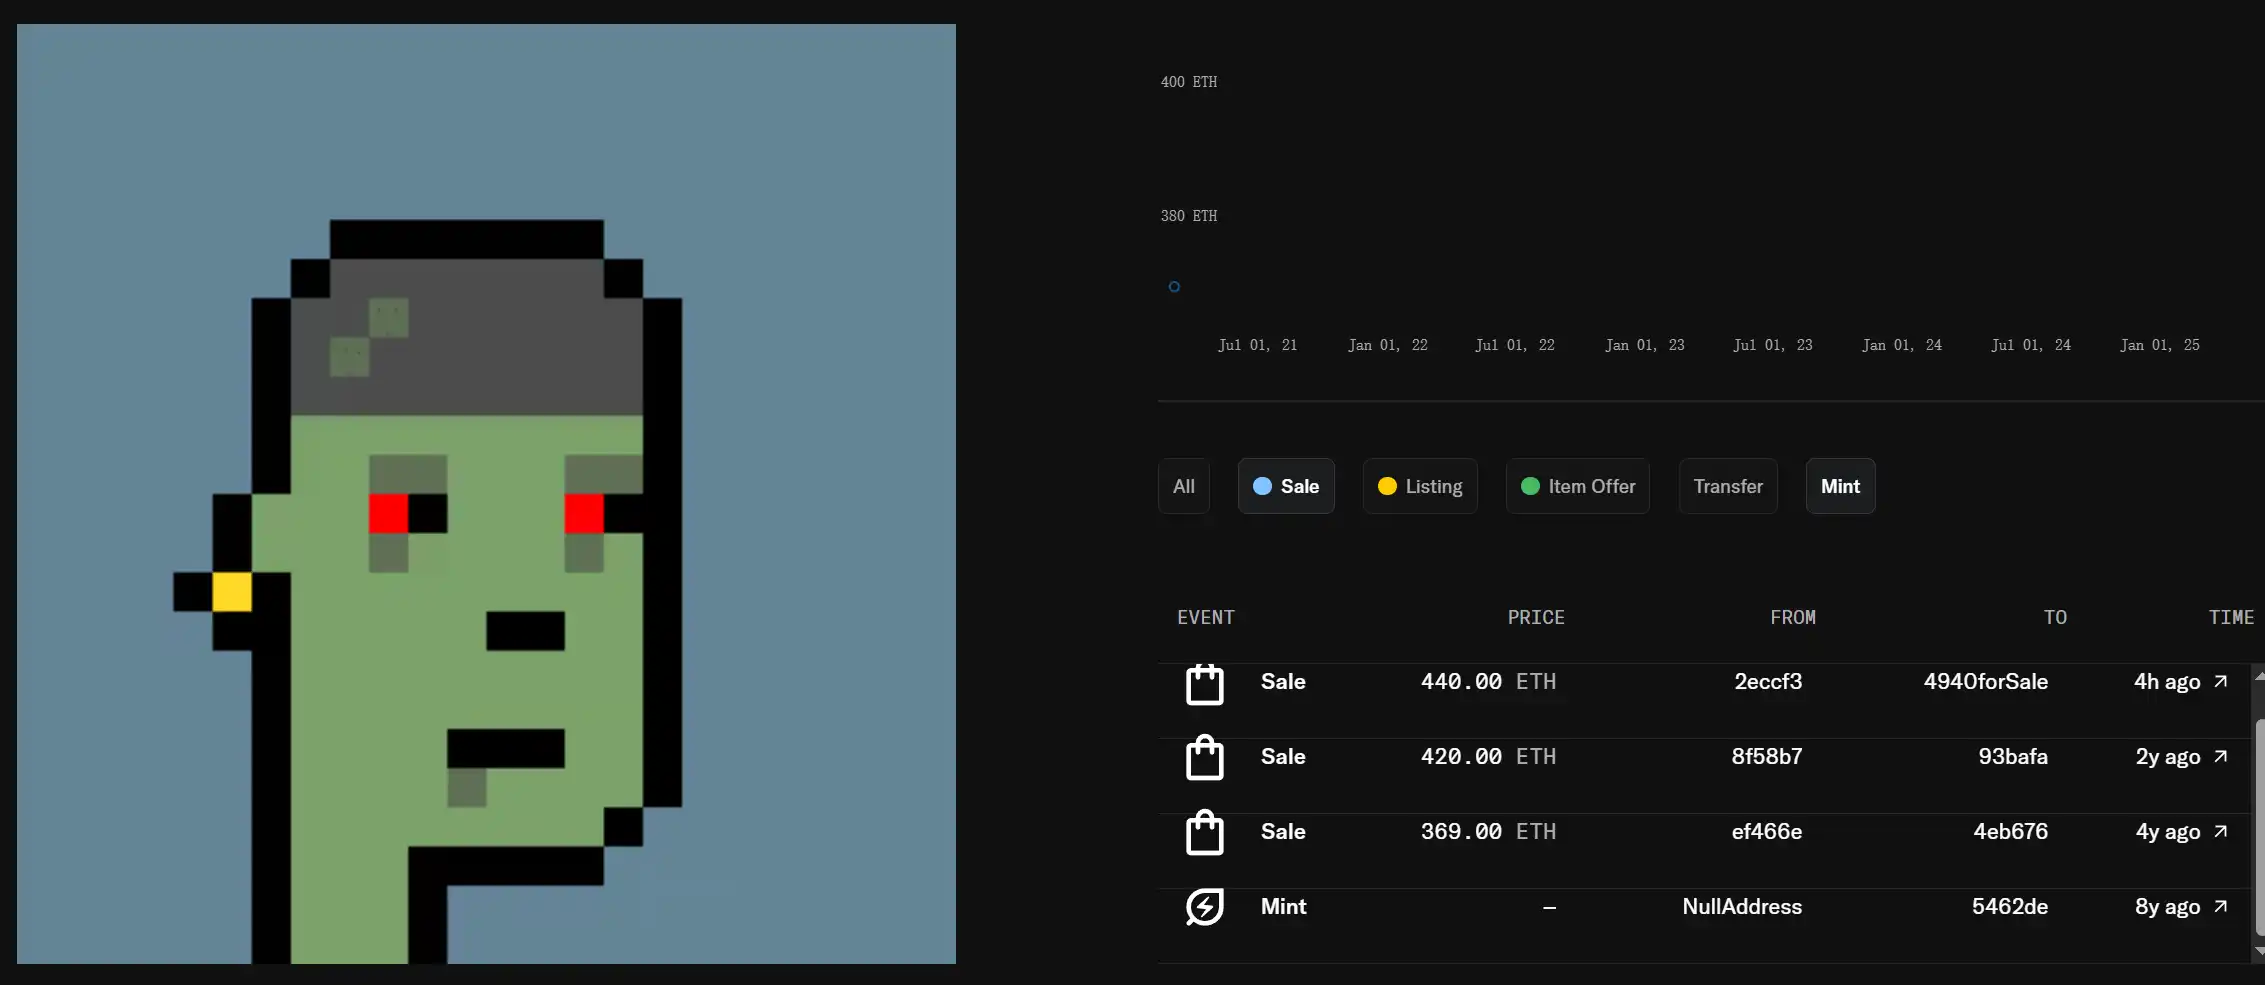Open seller address ef466e
Image resolution: width=2265 pixels, height=985 pixels.
pyautogui.click(x=1767, y=832)
